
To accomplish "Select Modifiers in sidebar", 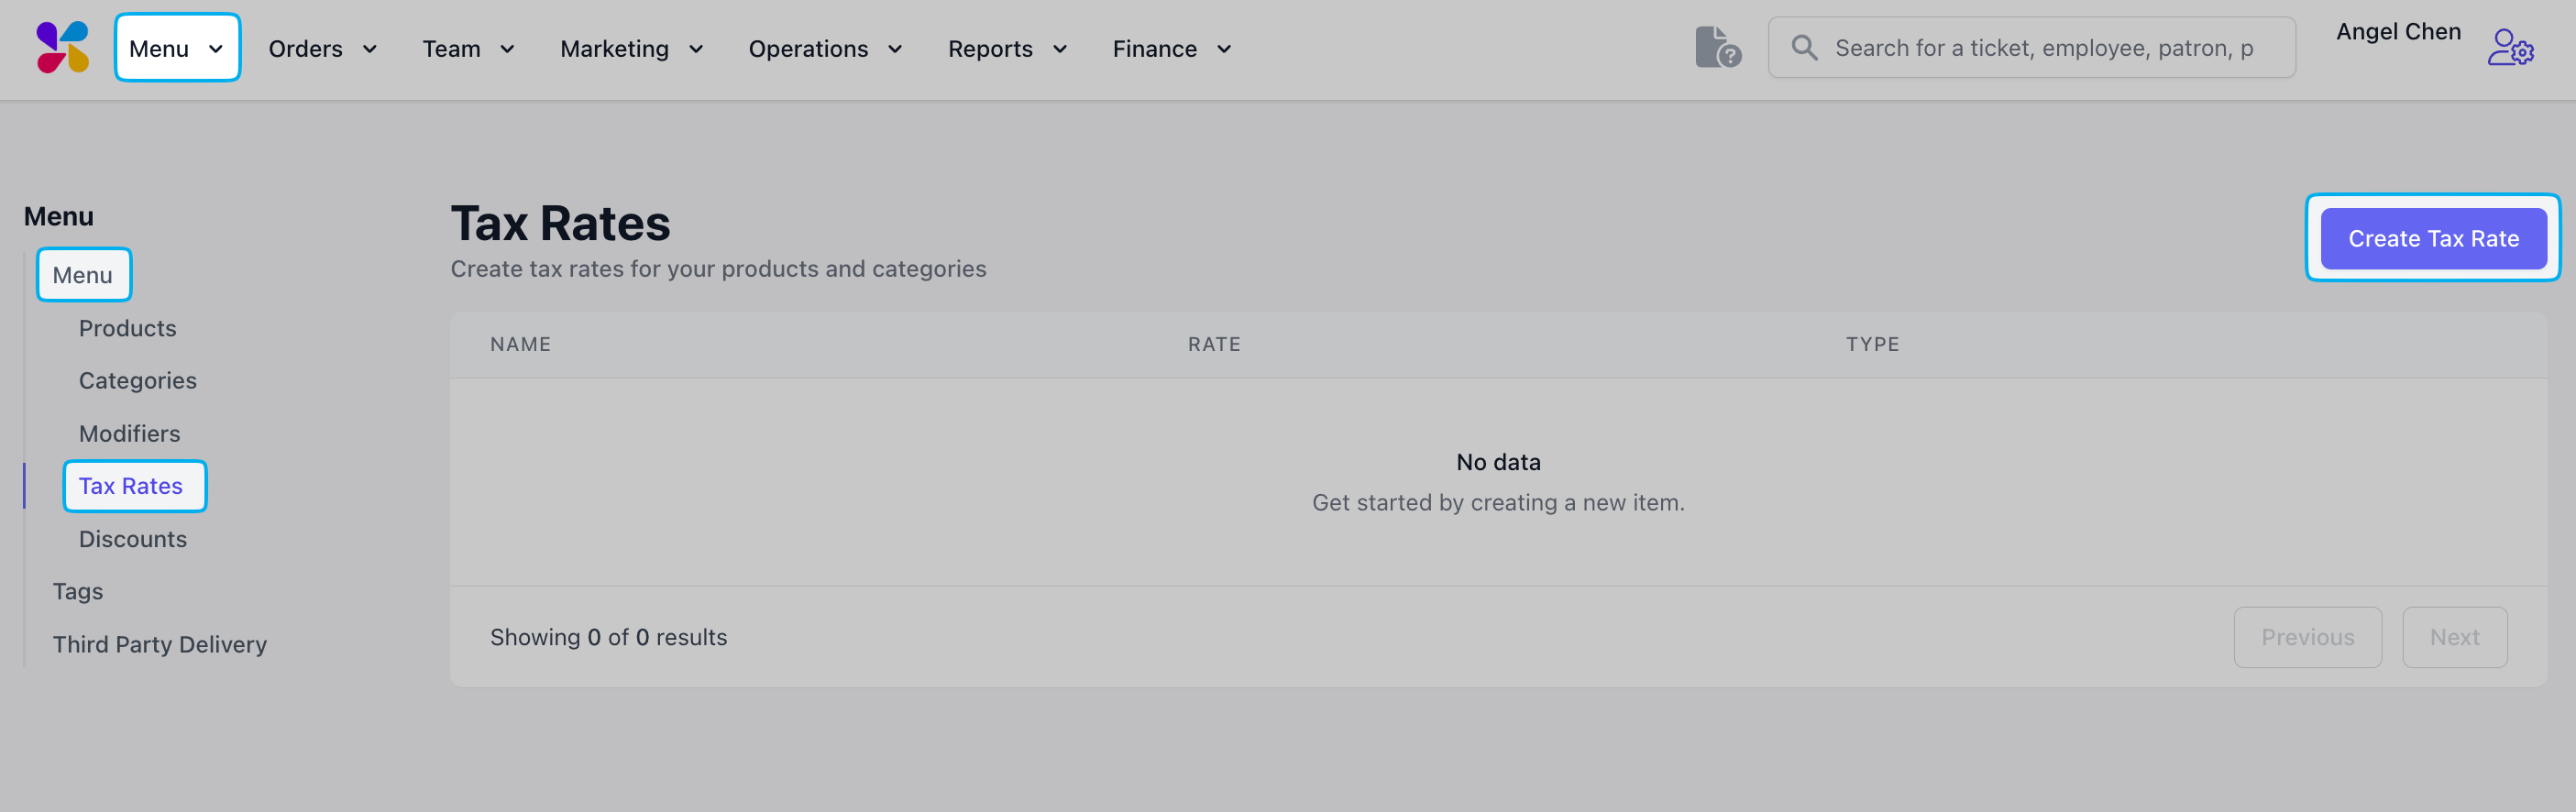I will (x=129, y=433).
